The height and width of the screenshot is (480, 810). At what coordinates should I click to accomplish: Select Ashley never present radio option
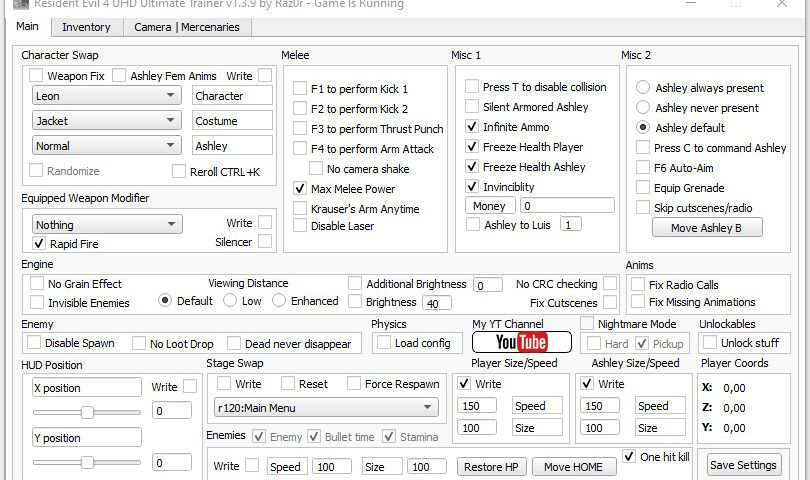(643, 107)
